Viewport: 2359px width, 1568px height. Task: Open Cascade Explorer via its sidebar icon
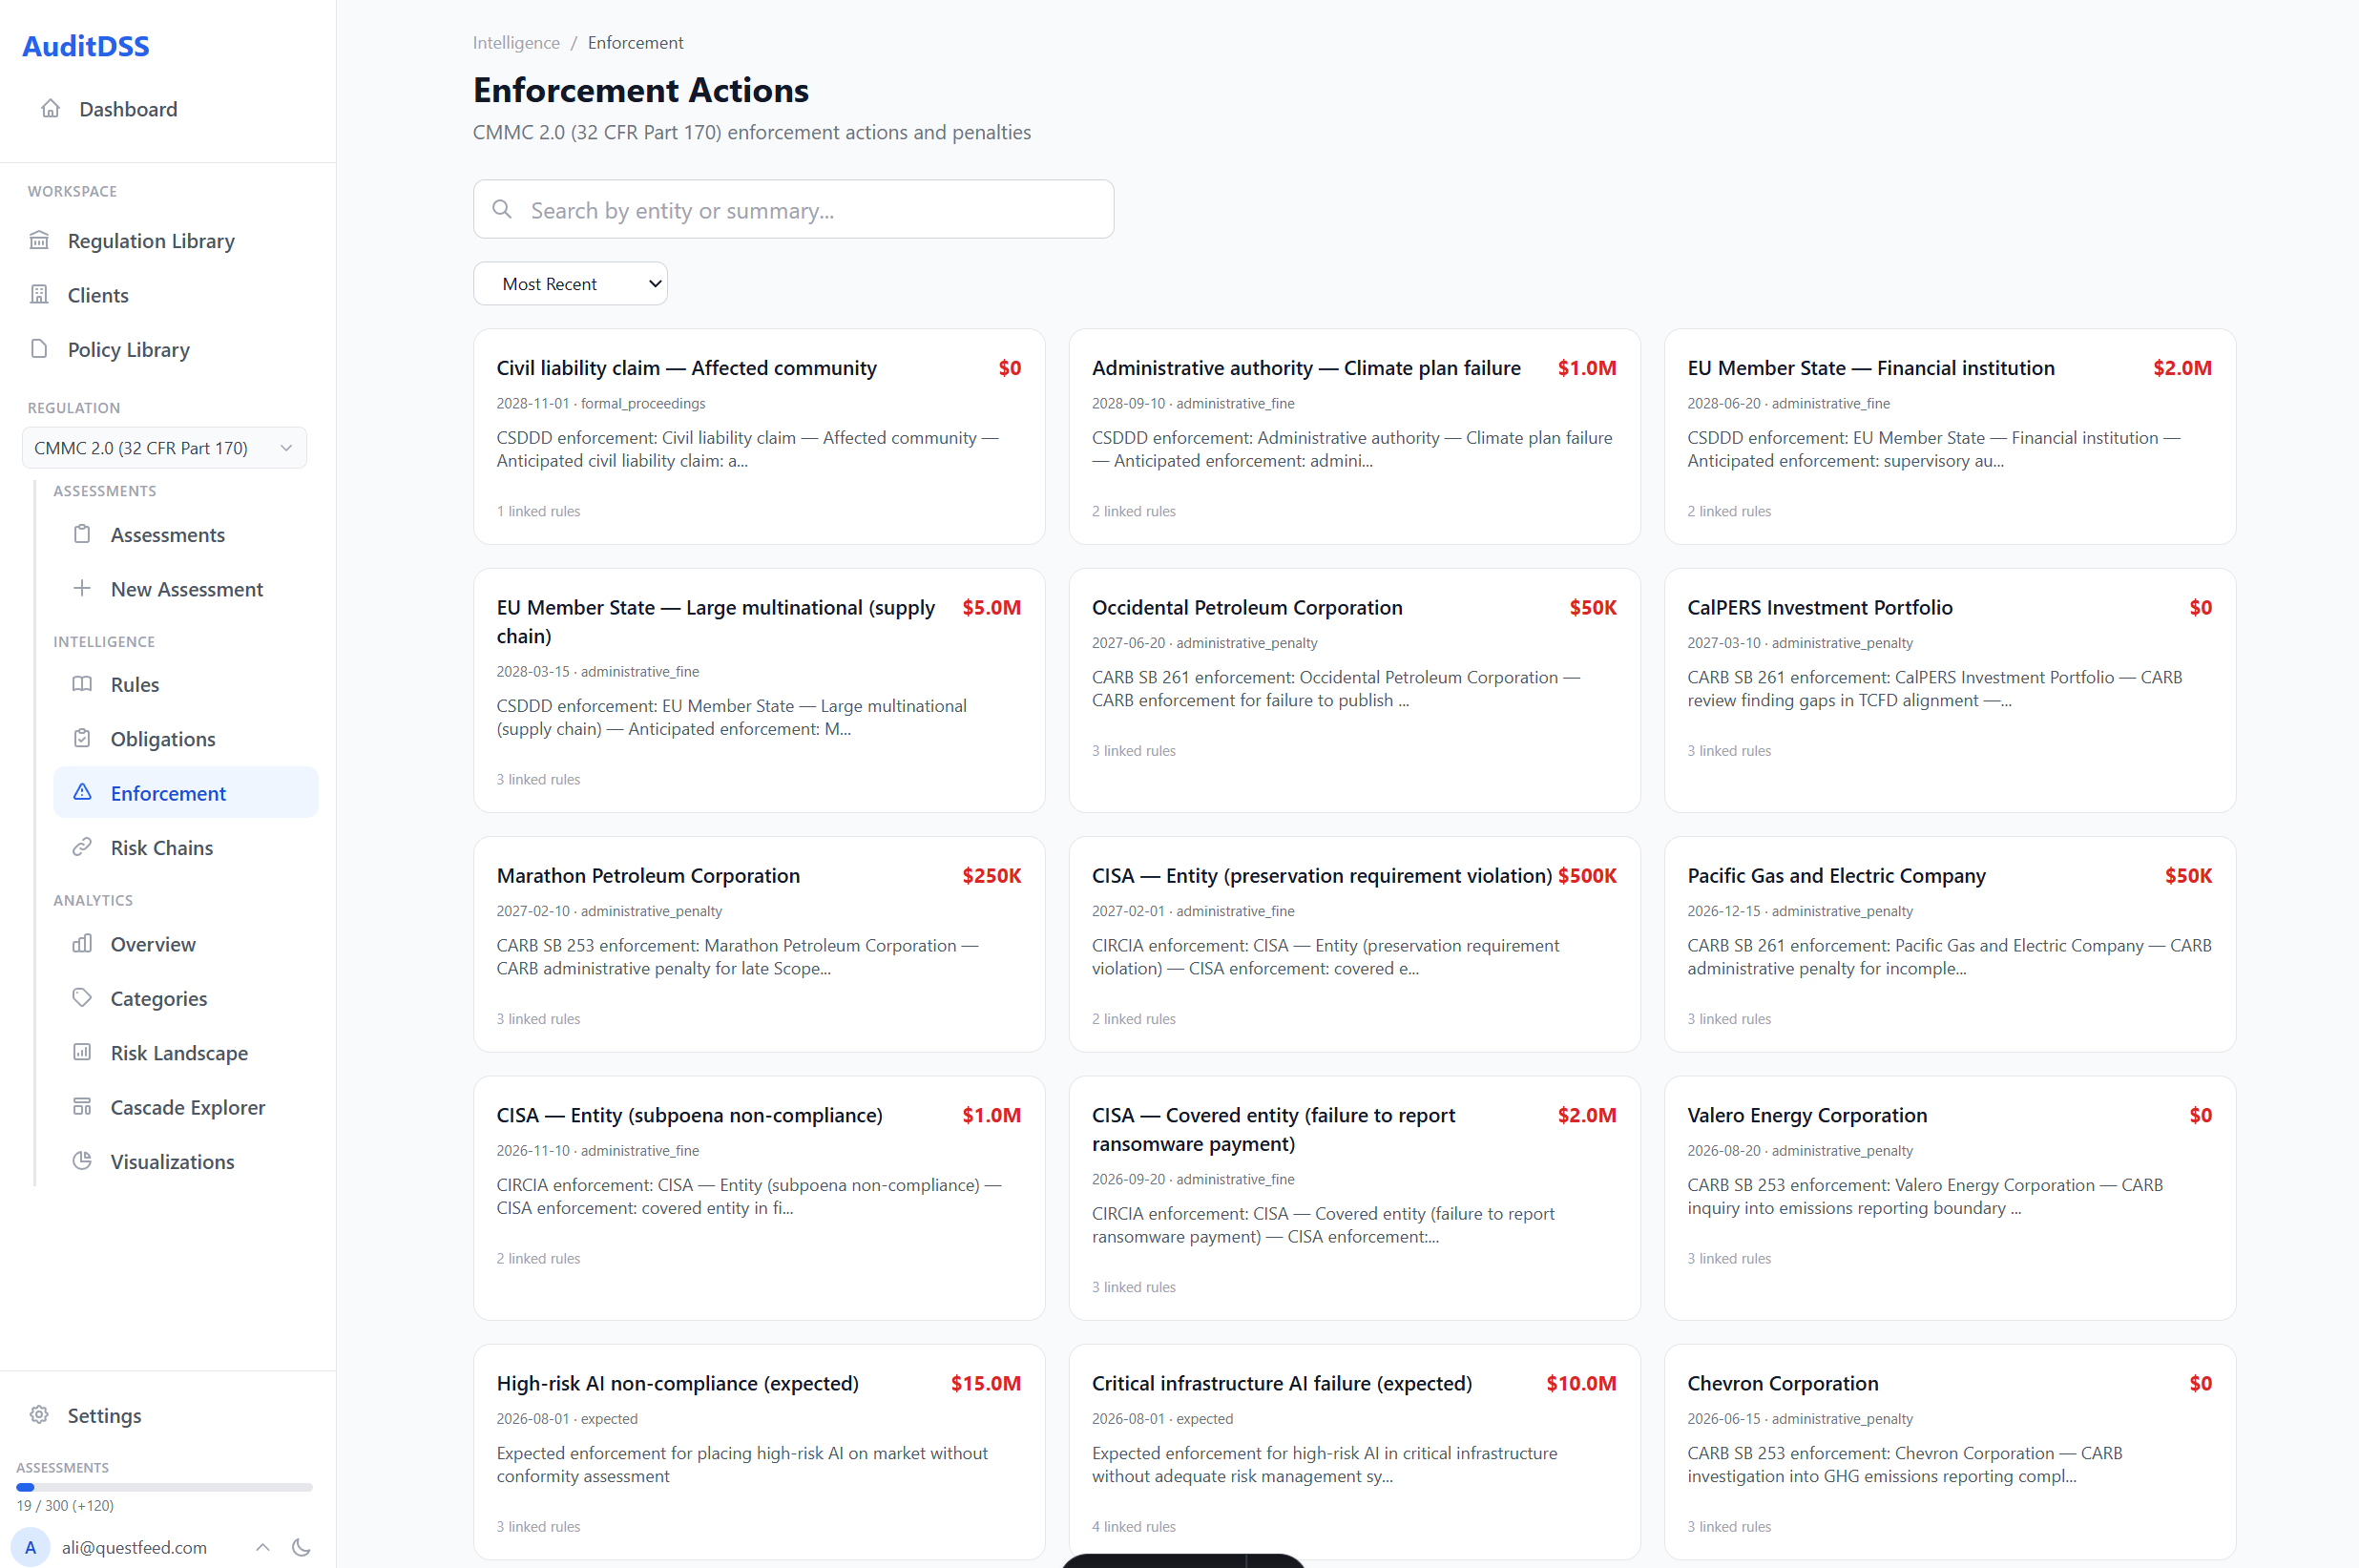tap(84, 1106)
